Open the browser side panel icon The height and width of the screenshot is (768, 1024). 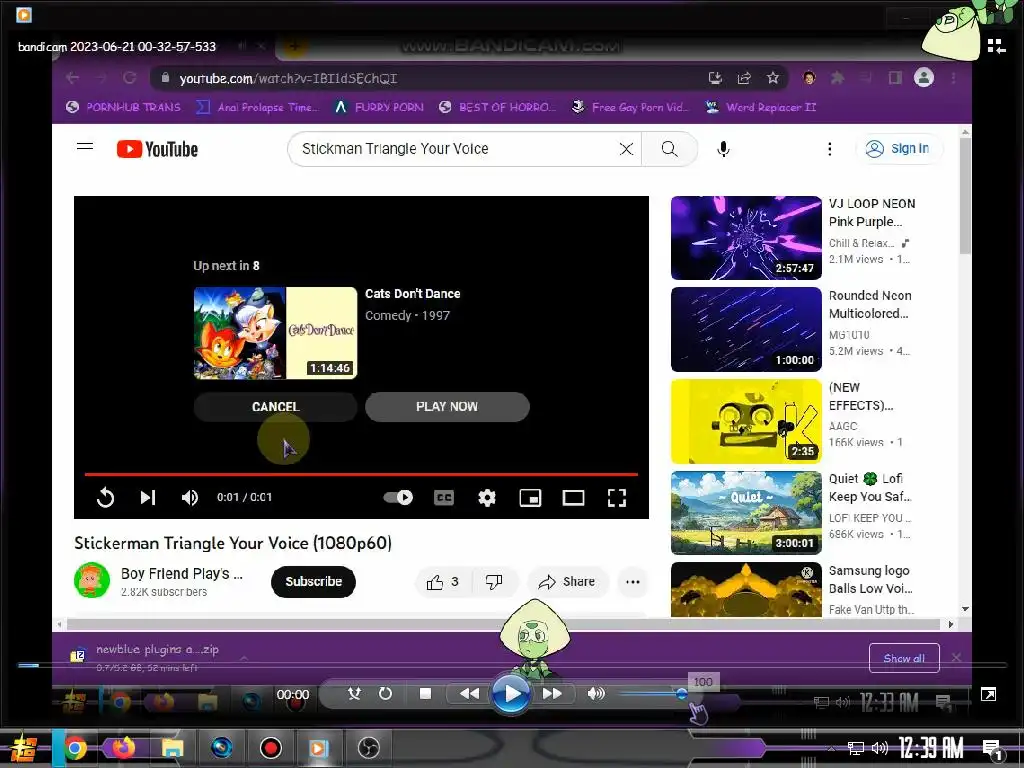895,78
